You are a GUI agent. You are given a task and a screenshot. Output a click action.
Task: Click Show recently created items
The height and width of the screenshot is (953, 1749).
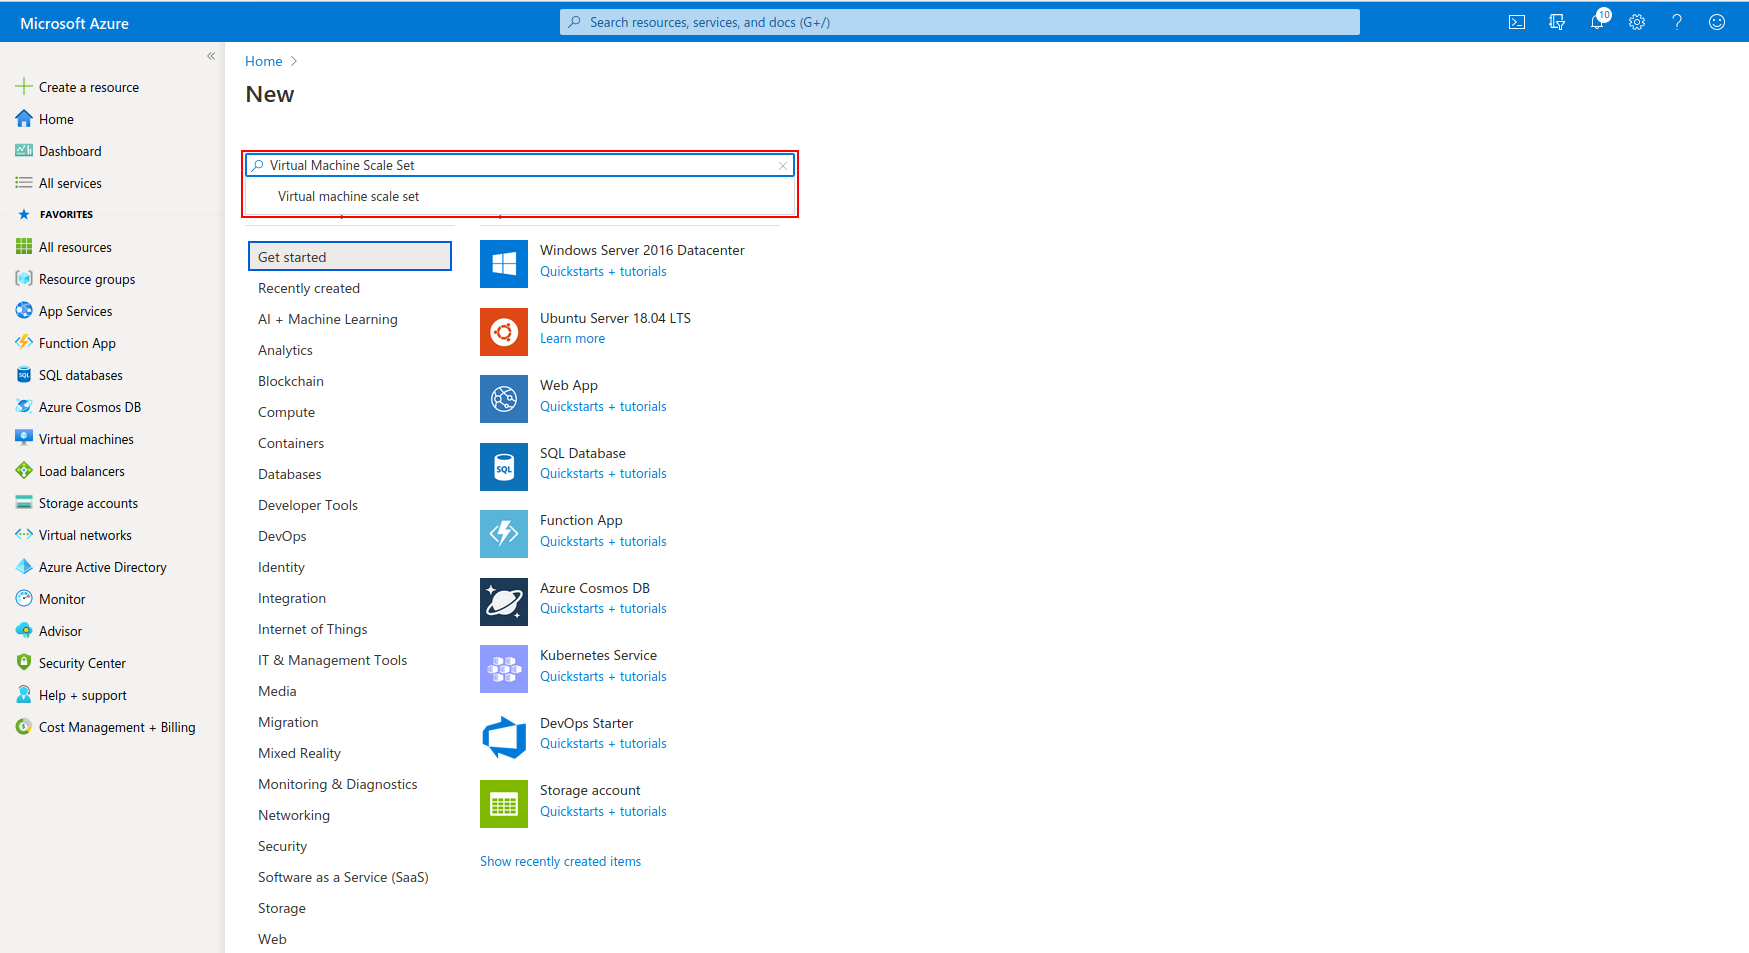point(560,861)
